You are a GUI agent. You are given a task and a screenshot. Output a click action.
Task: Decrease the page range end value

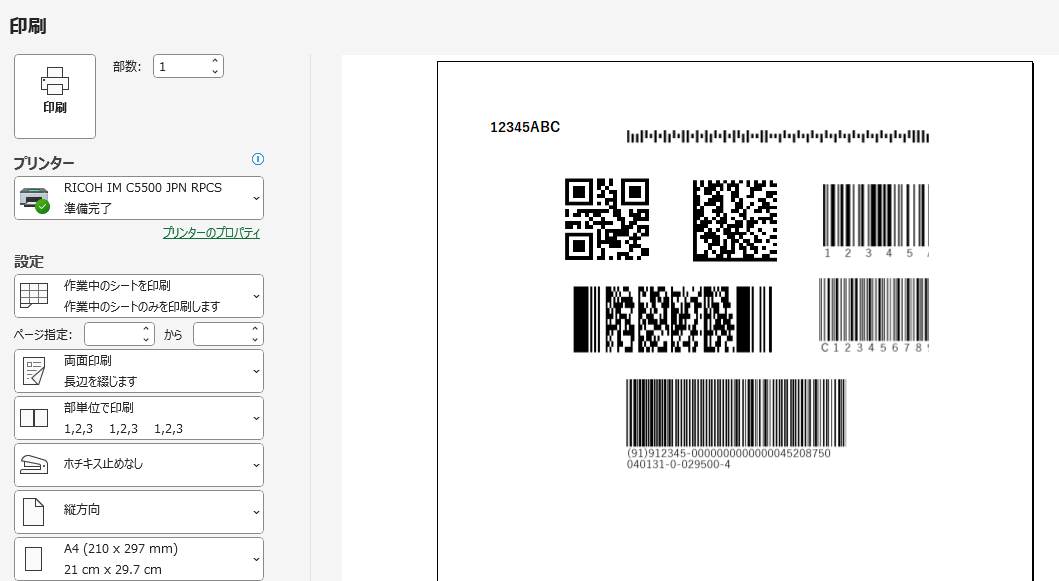[256, 340]
